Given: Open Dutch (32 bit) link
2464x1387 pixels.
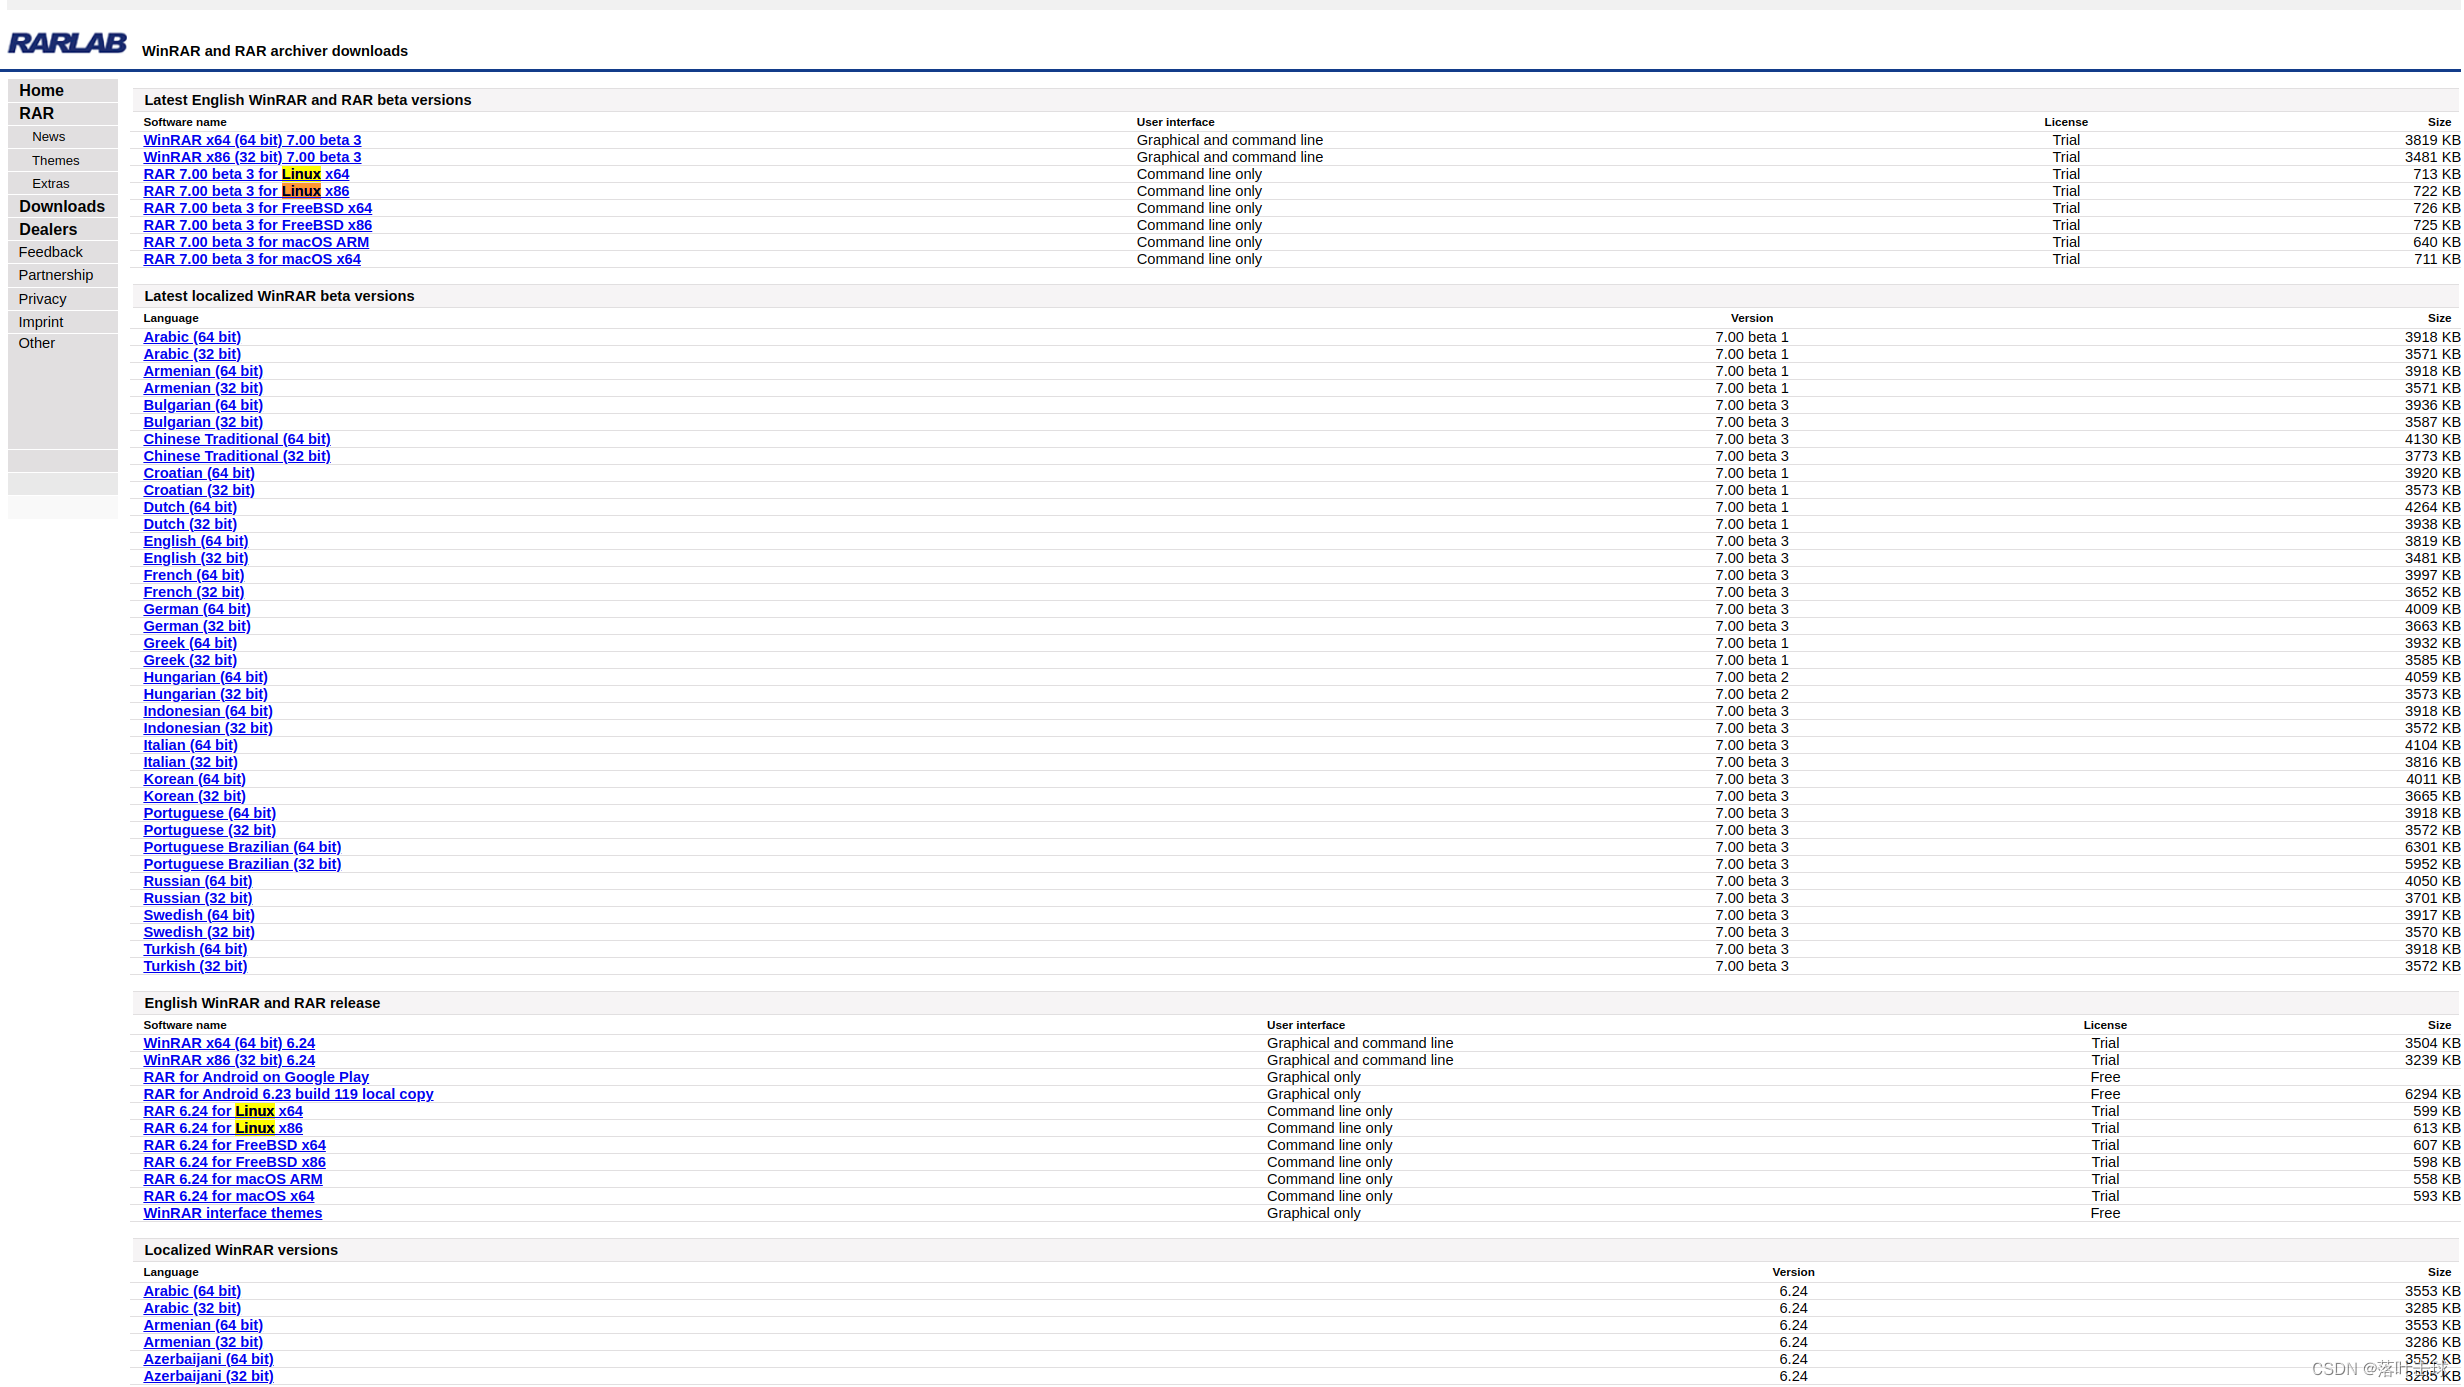Looking at the screenshot, I should coord(190,524).
